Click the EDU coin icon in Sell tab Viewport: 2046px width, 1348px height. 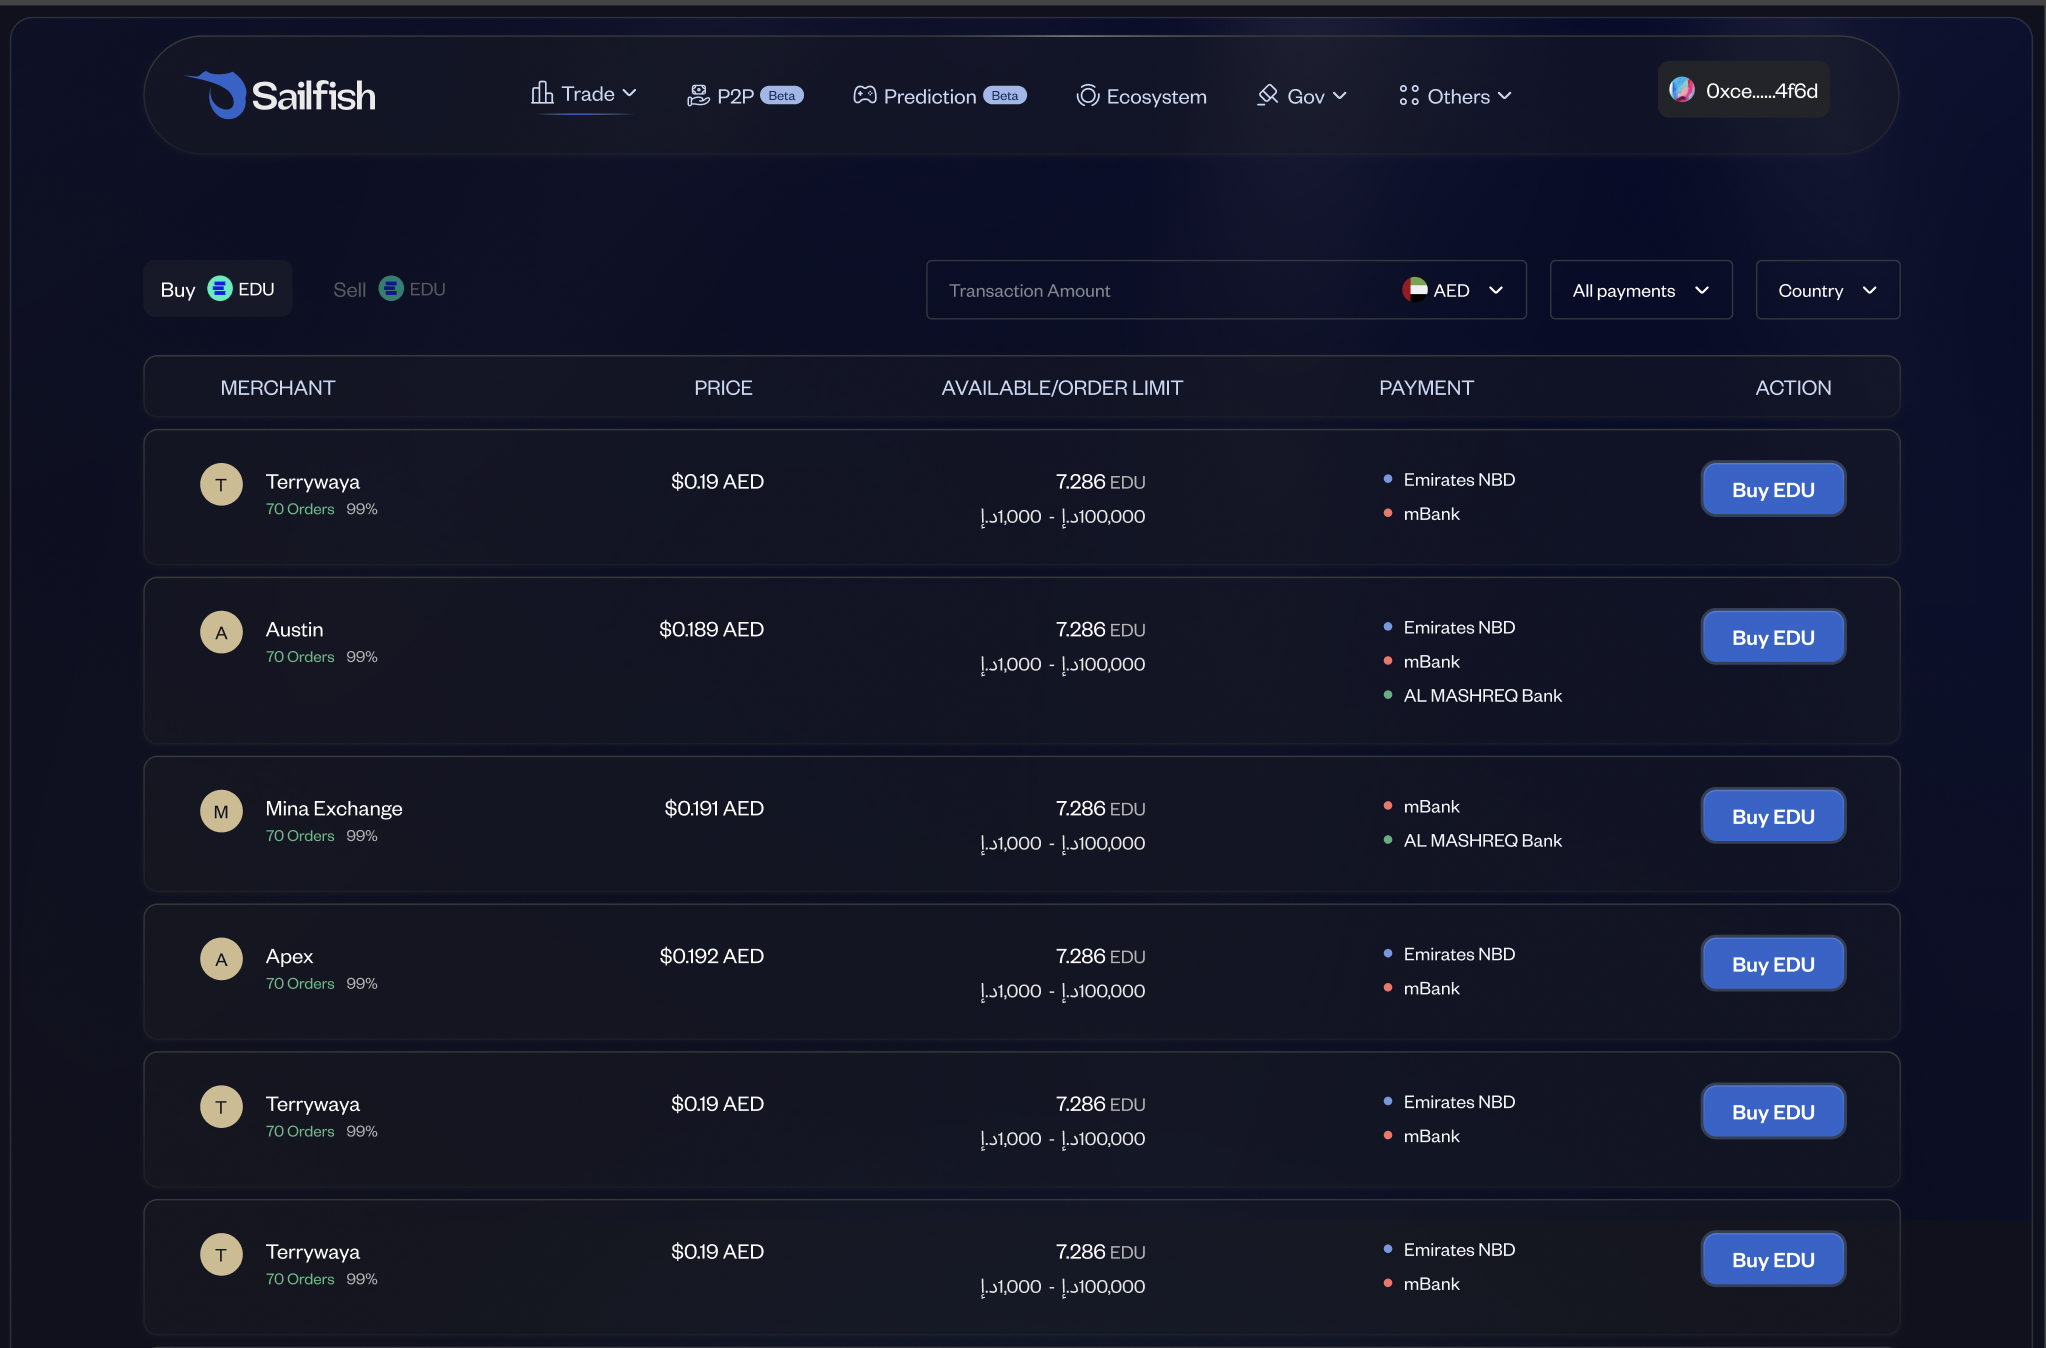tap(391, 288)
